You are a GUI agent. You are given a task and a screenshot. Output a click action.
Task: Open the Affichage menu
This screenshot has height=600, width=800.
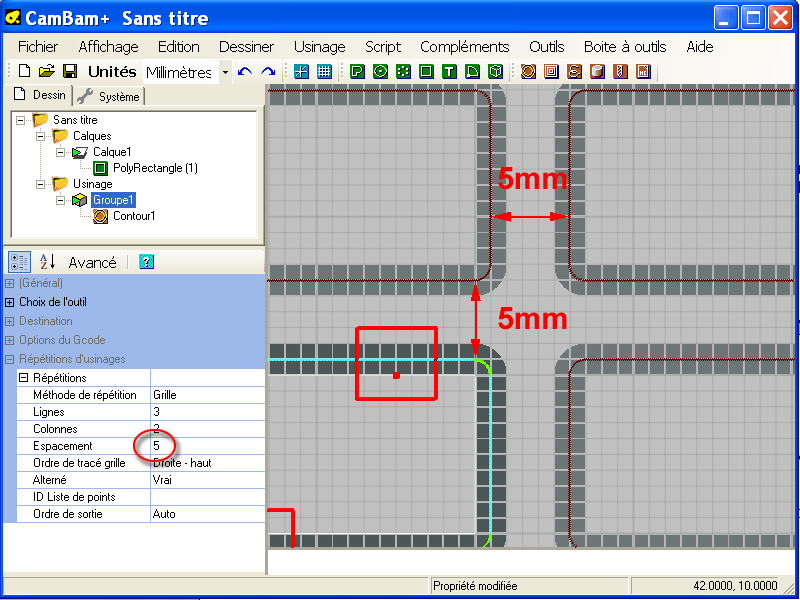pyautogui.click(x=108, y=47)
